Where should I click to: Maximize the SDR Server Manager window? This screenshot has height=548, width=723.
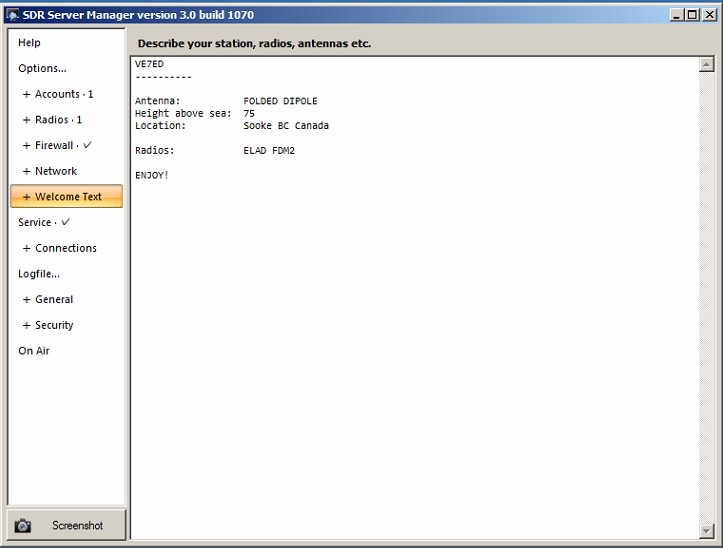pos(692,15)
